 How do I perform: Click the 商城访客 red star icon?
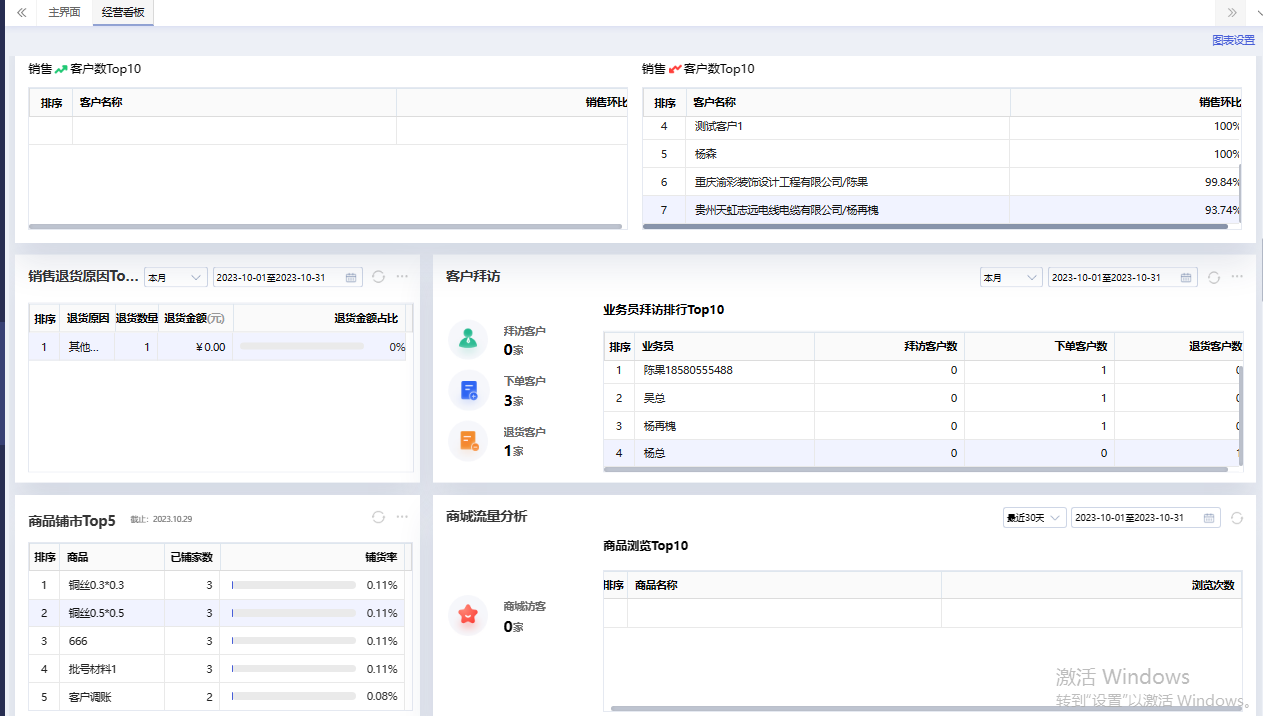coord(468,615)
